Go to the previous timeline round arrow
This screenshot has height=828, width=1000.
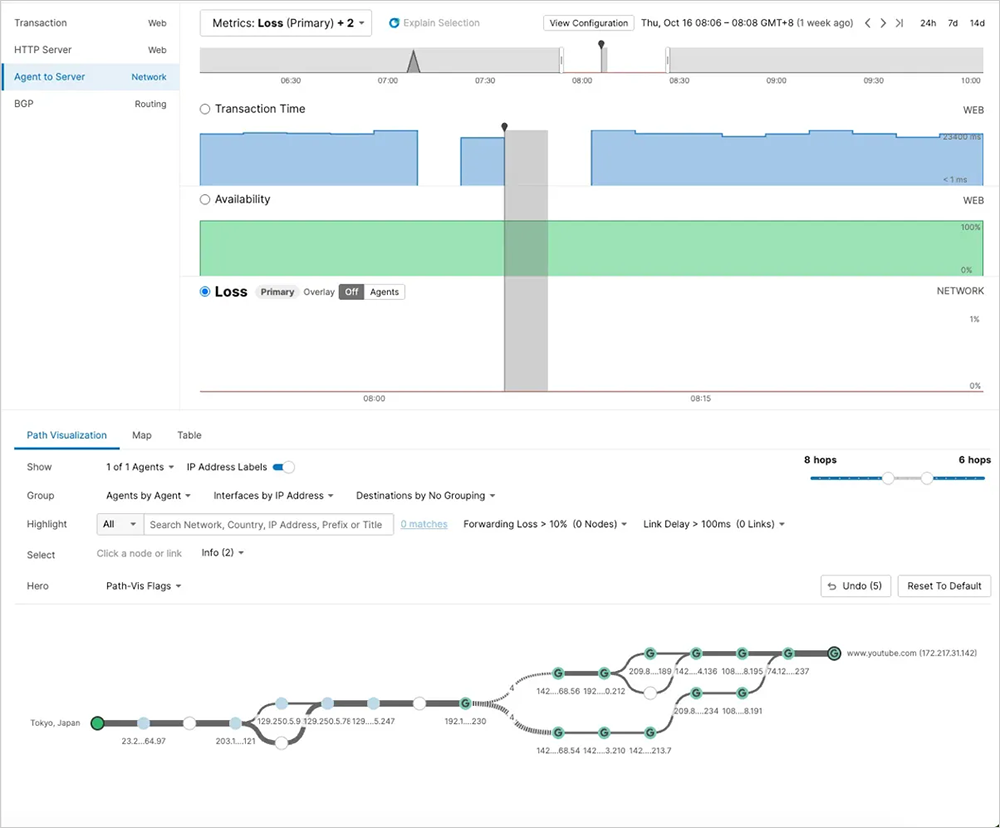click(x=867, y=22)
